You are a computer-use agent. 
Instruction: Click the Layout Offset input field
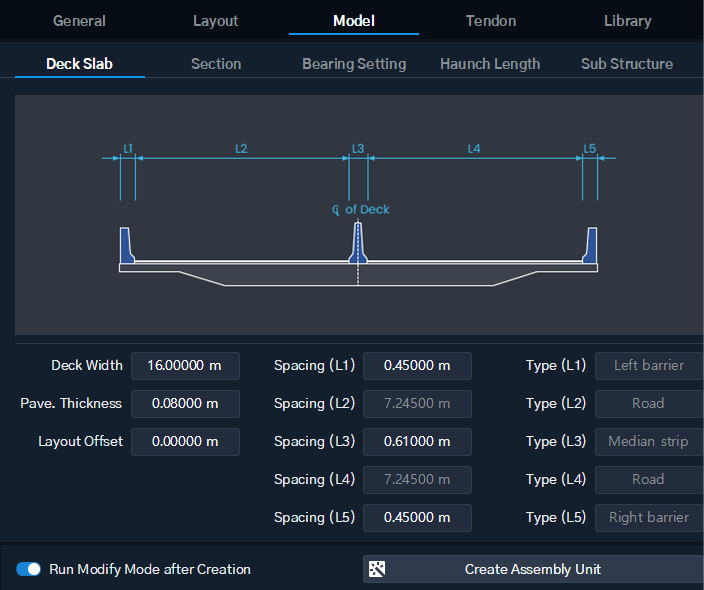tap(185, 441)
